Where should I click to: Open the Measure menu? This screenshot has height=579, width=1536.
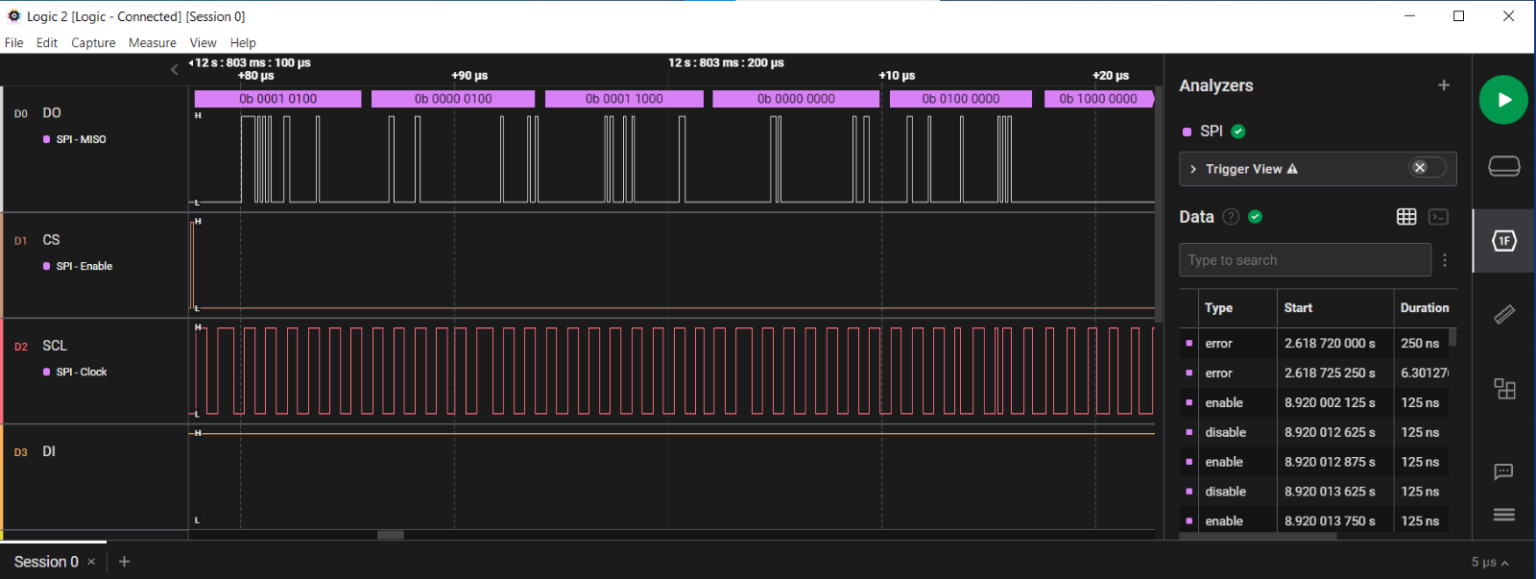coord(152,43)
